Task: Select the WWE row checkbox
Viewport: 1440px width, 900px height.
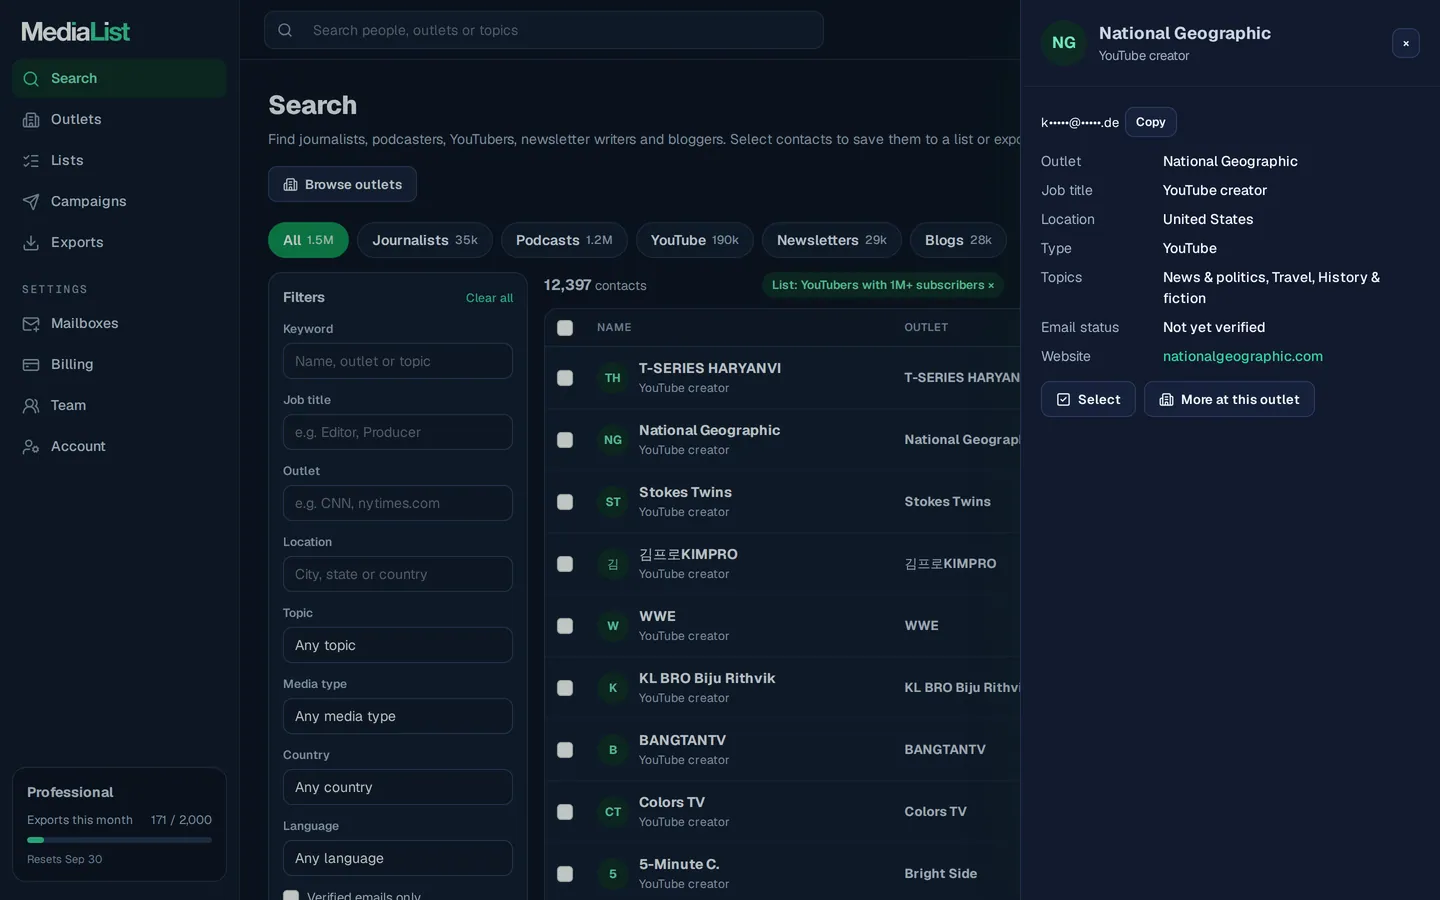Action: [x=565, y=626]
